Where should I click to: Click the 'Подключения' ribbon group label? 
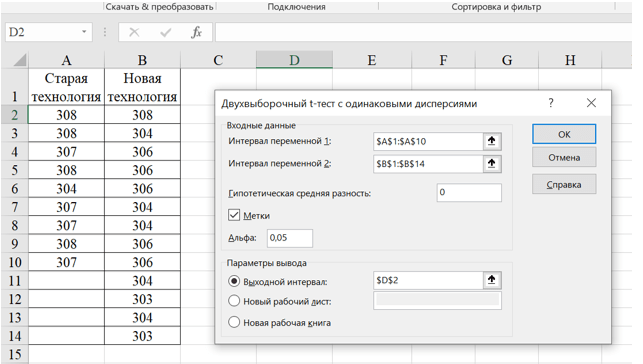tap(296, 7)
